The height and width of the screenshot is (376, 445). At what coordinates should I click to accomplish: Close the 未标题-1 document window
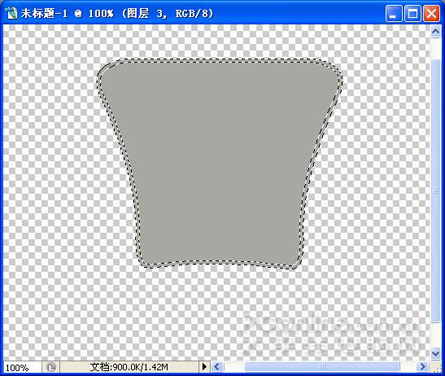click(x=431, y=14)
